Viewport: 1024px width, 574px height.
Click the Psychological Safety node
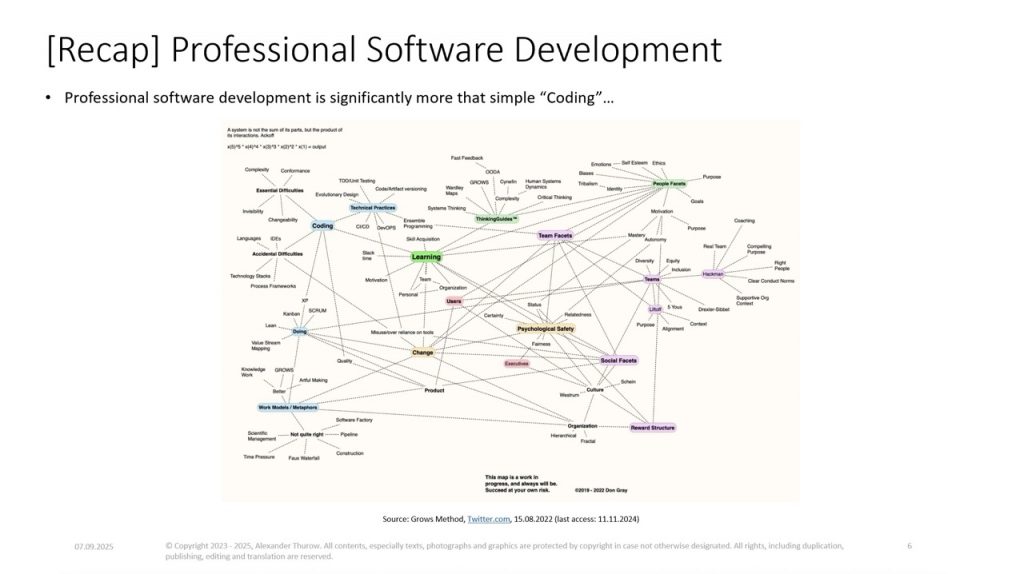pyautogui.click(x=545, y=328)
